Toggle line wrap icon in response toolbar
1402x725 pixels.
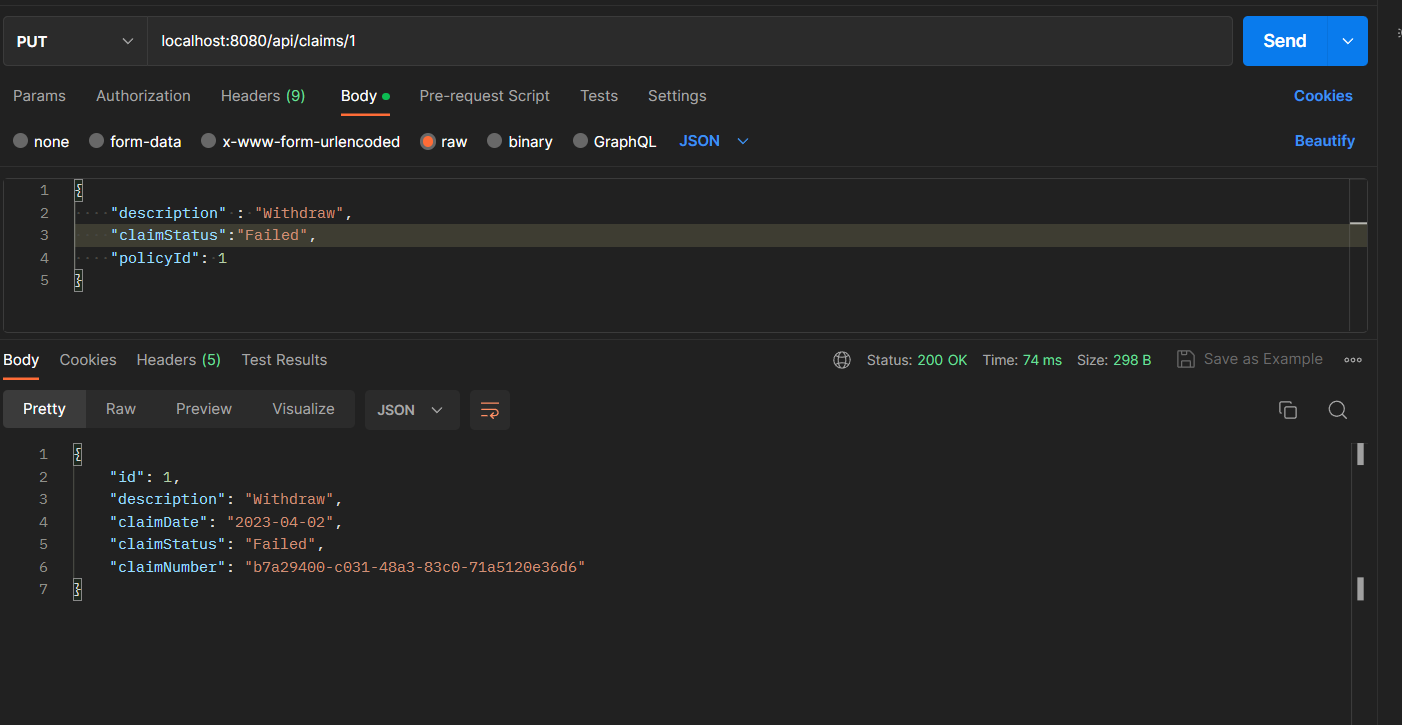pos(490,410)
